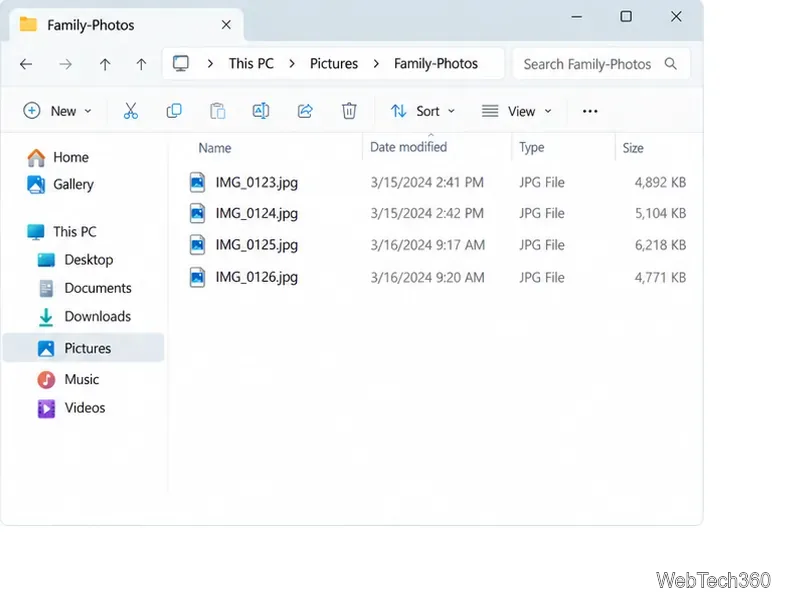Open the Sort dropdown menu
The height and width of the screenshot is (608, 788).
coord(423,111)
